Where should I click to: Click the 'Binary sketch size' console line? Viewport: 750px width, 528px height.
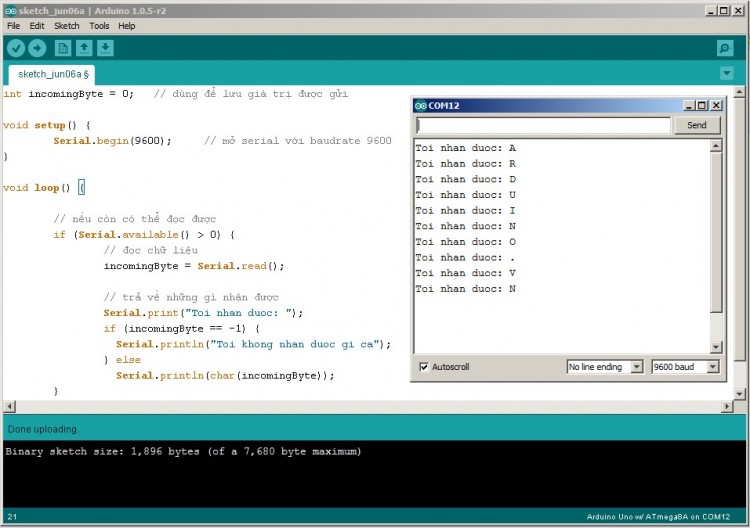click(x=183, y=451)
